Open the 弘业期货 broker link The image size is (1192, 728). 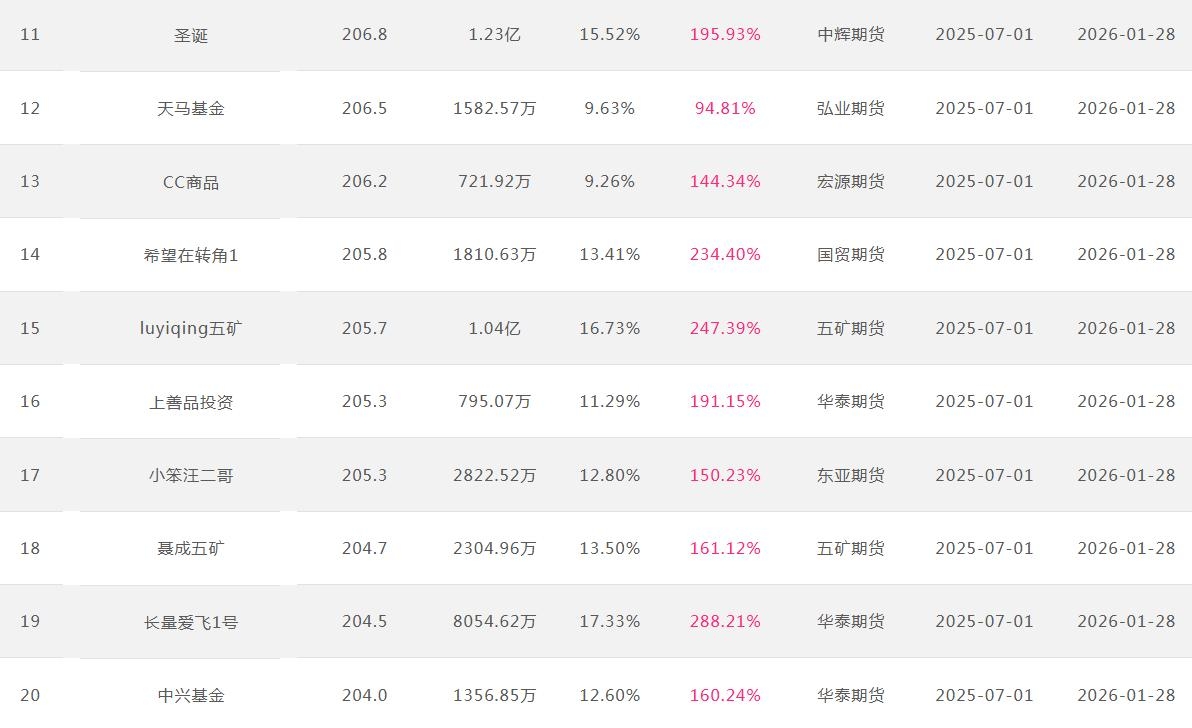click(x=851, y=108)
